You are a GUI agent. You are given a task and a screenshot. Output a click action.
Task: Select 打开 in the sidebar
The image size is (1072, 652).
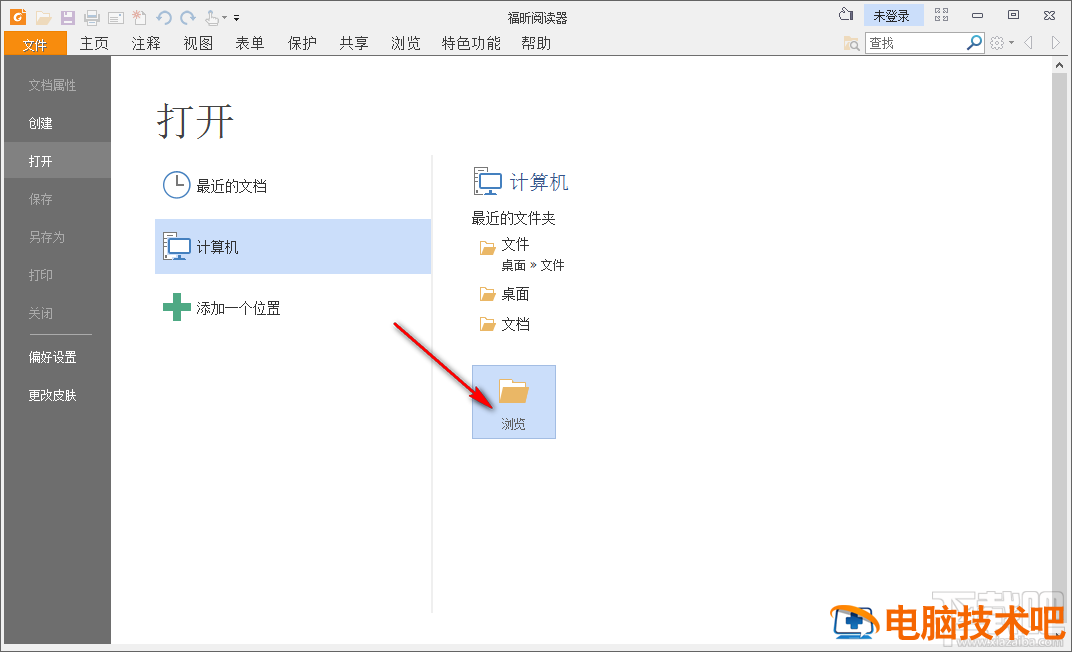point(57,161)
